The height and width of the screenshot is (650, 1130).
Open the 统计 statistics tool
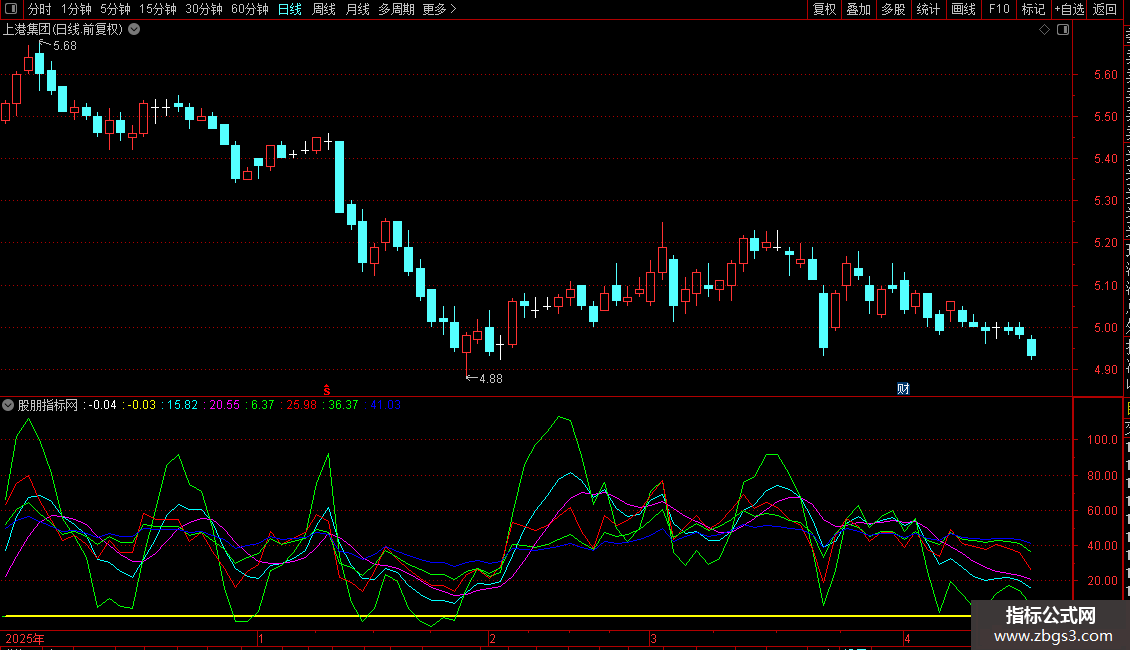click(x=928, y=9)
